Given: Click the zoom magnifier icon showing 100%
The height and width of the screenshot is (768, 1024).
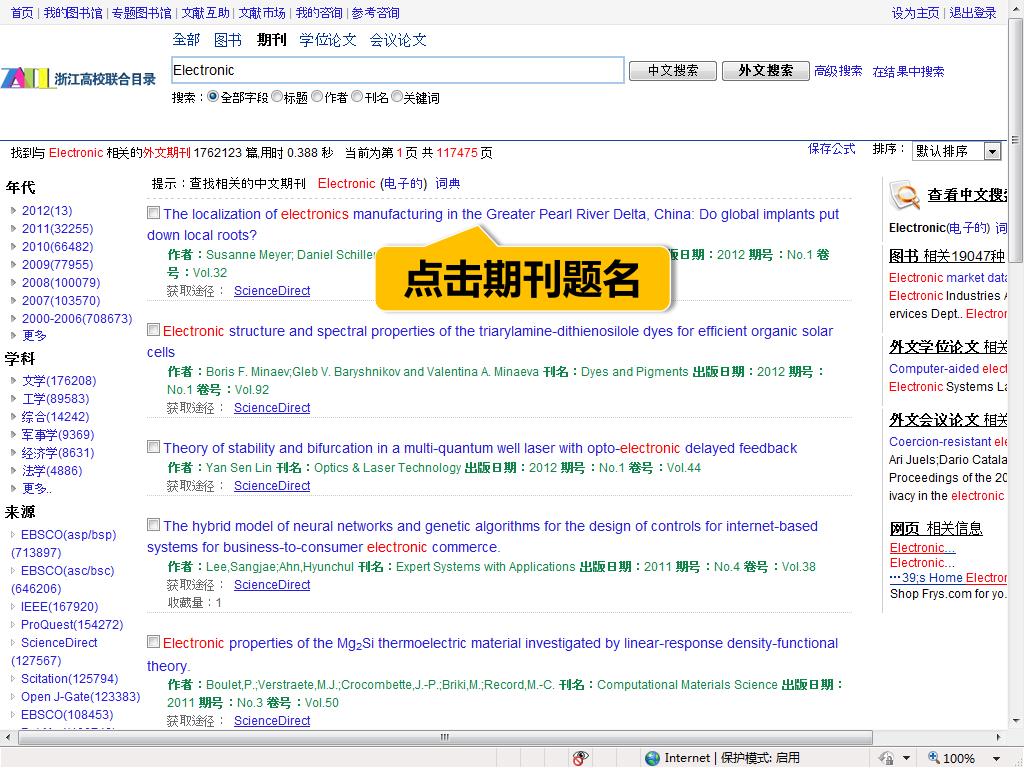Looking at the screenshot, I should (x=934, y=758).
